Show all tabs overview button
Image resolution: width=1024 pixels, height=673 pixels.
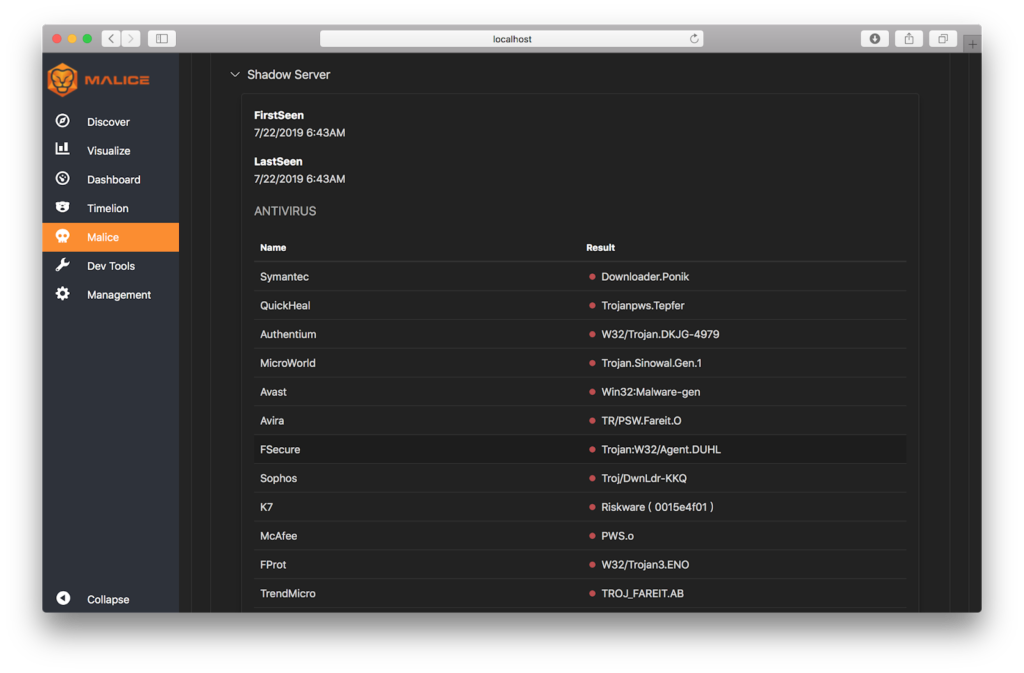[x=943, y=39]
